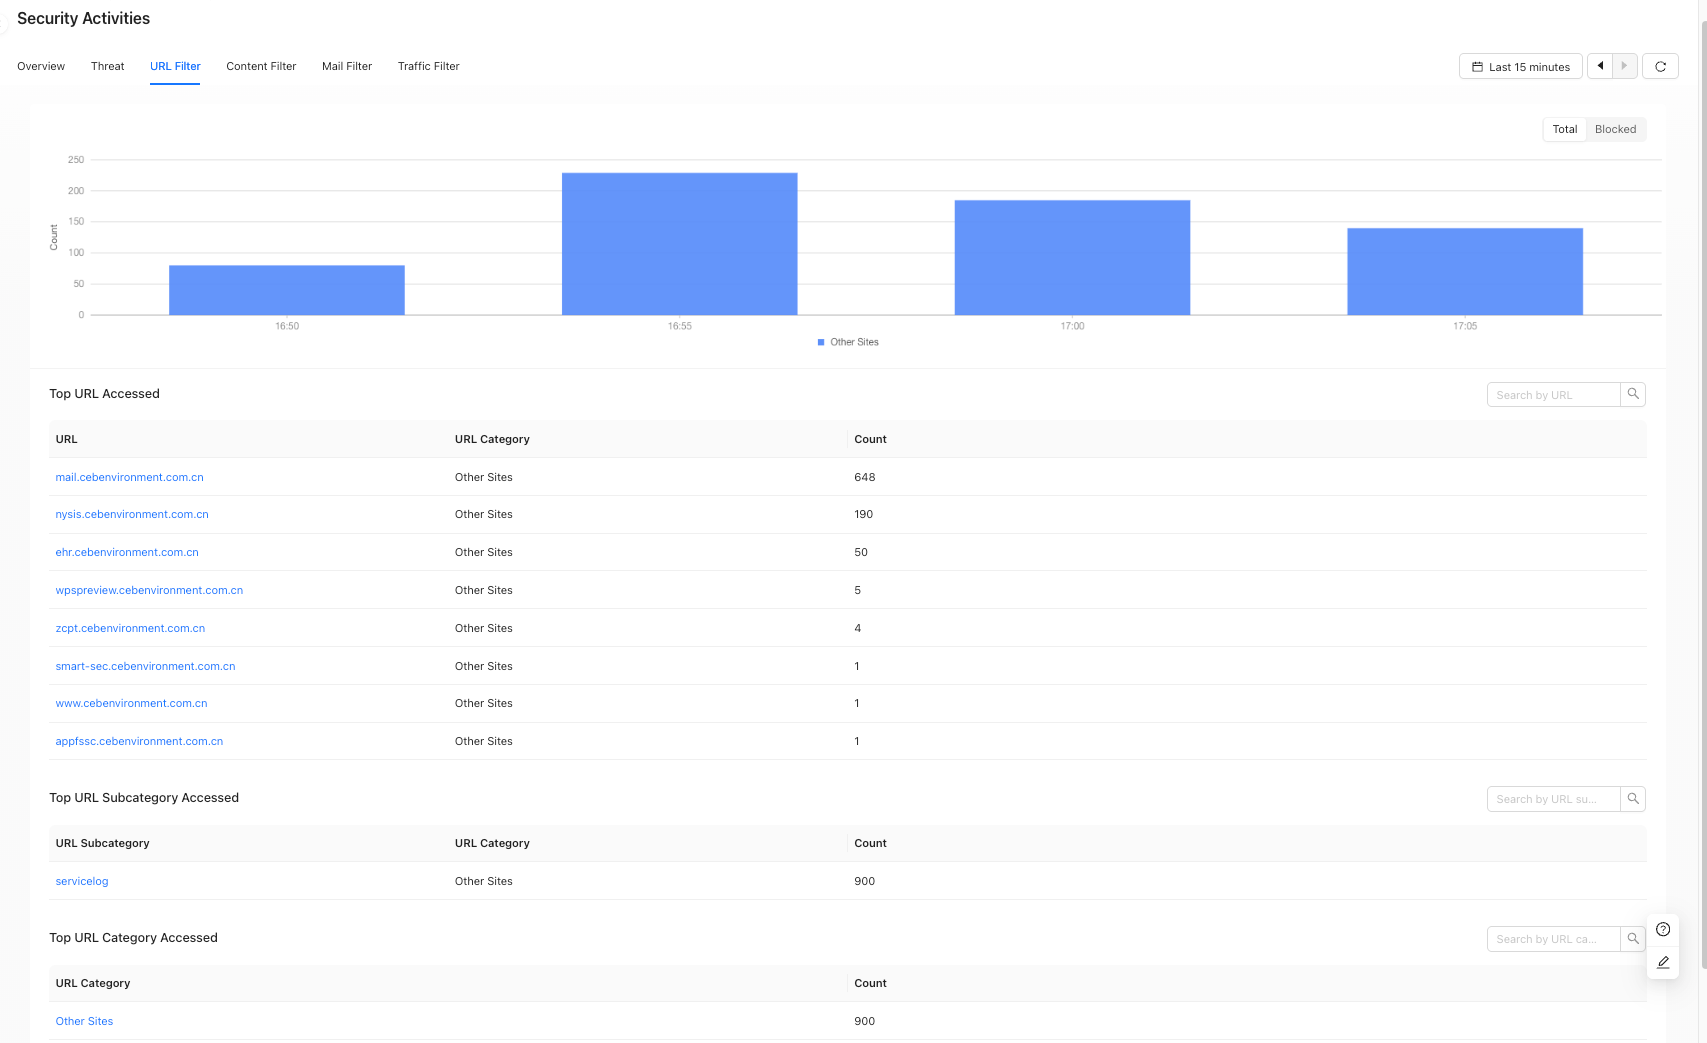Open the help question mark icon
The width and height of the screenshot is (1707, 1043).
[1663, 929]
